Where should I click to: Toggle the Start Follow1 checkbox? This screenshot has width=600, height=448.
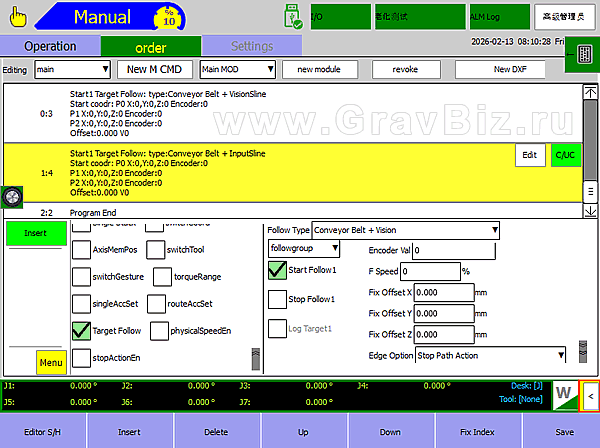click(278, 270)
